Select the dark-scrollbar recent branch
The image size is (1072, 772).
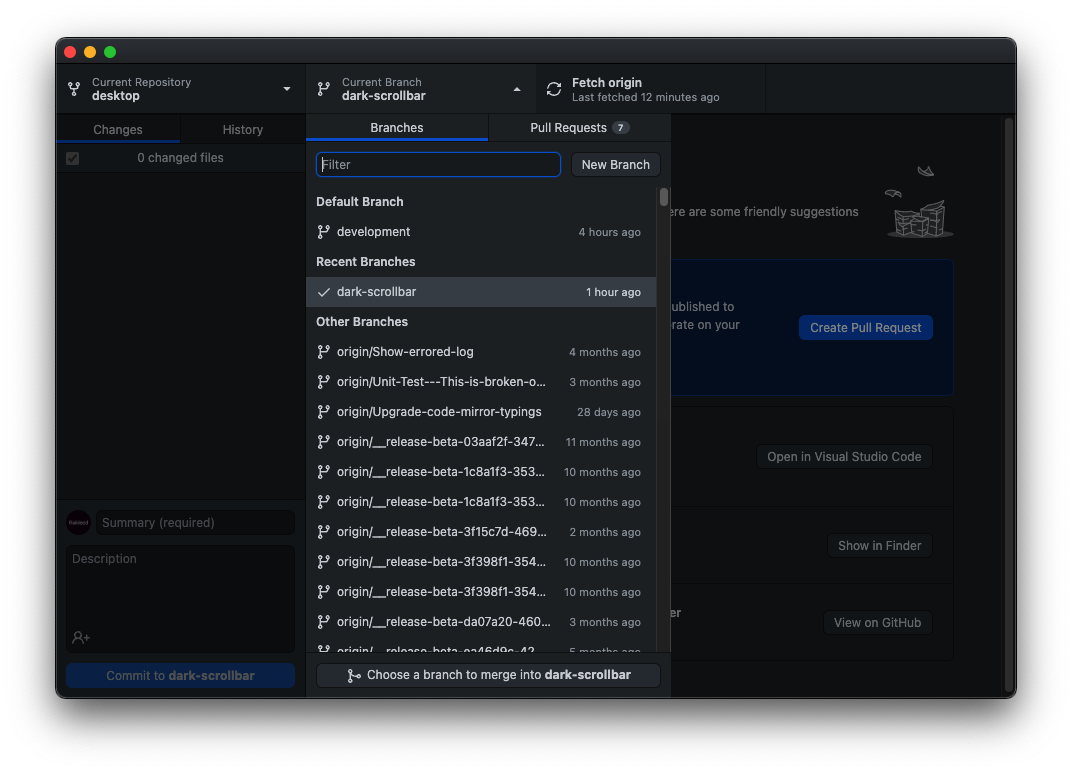click(x=481, y=292)
